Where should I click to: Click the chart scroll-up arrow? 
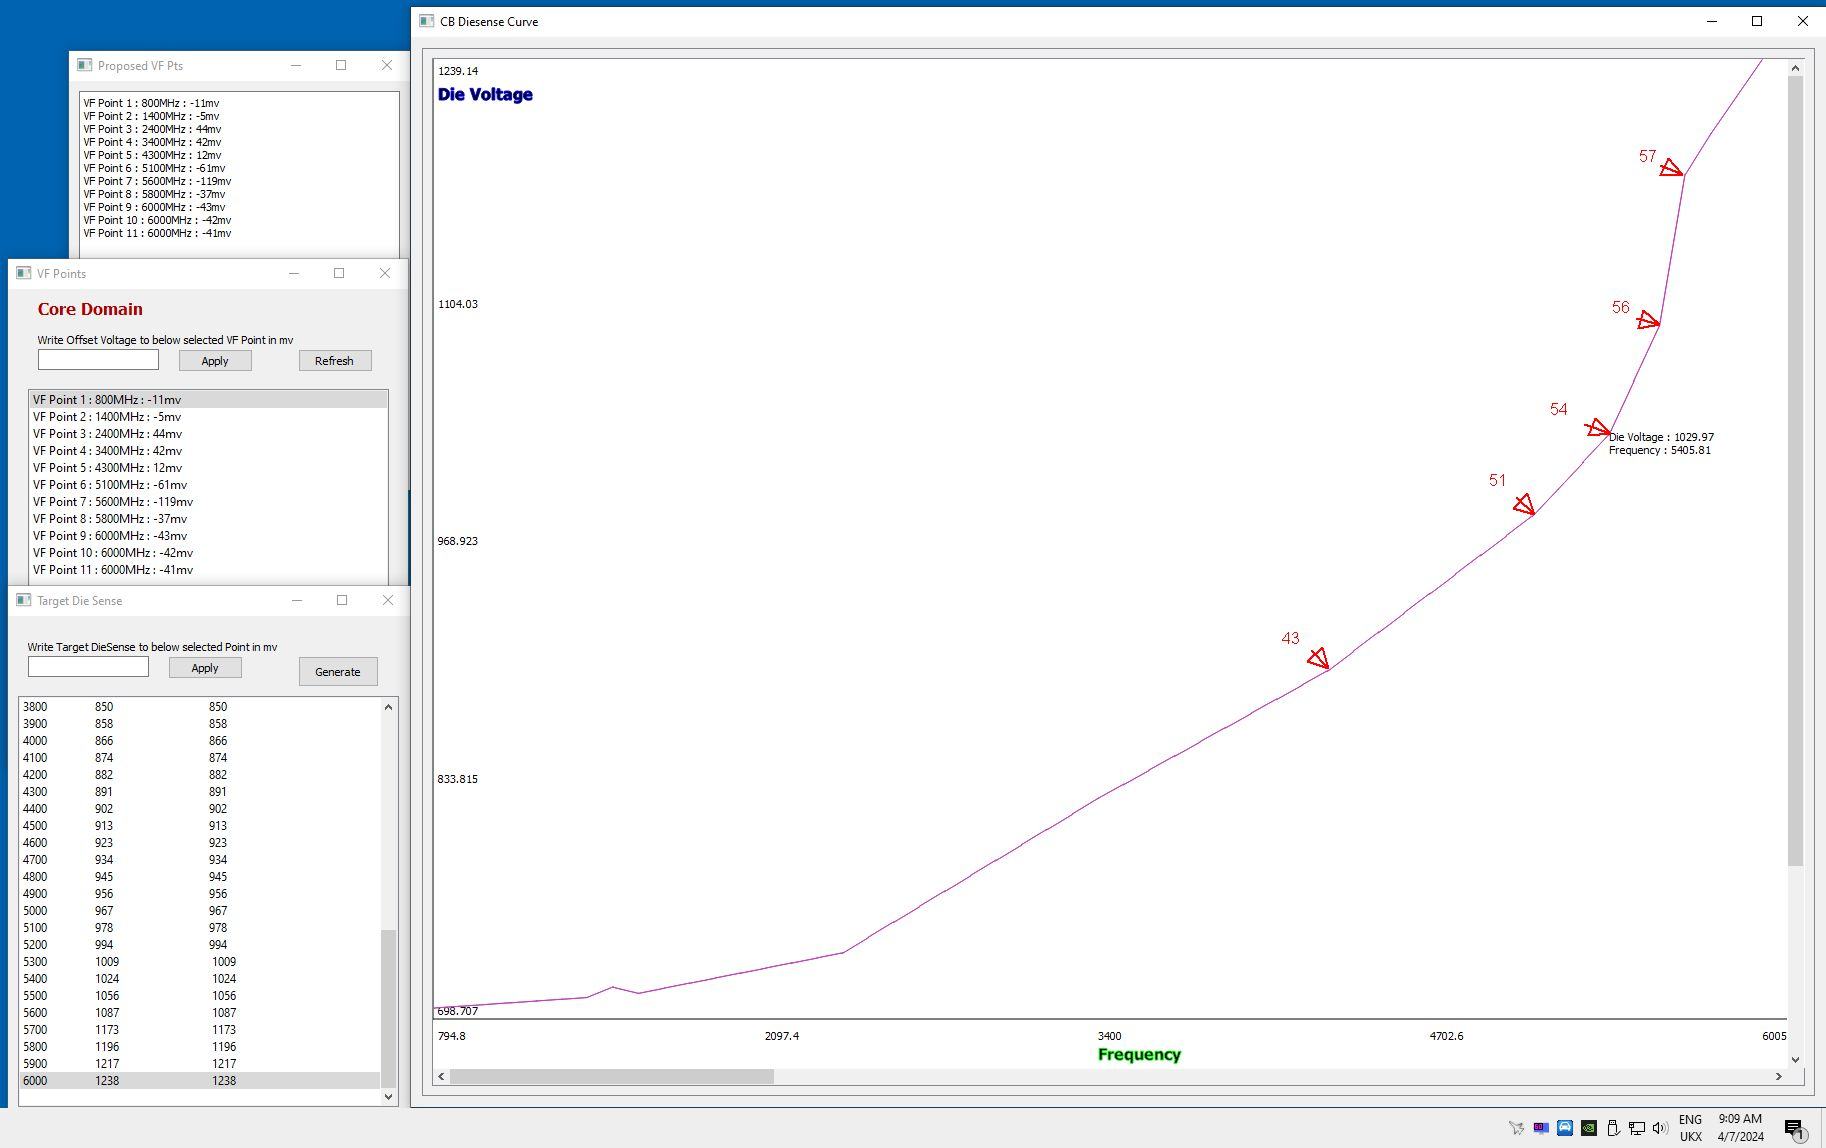pyautogui.click(x=1795, y=68)
